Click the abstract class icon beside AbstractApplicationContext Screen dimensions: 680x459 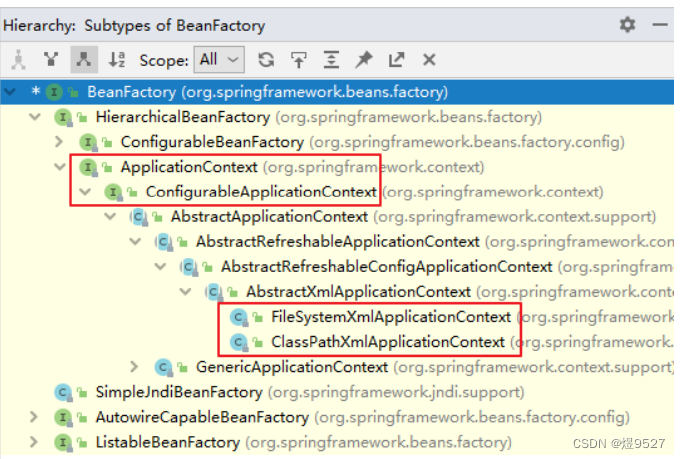[139, 217]
